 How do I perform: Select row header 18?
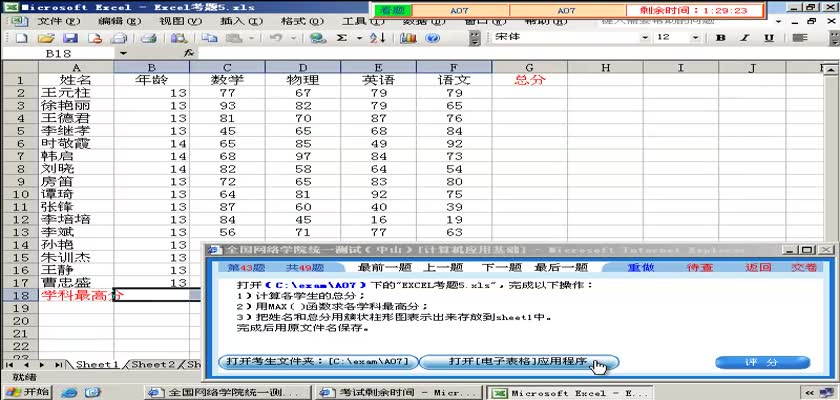[x=20, y=295]
